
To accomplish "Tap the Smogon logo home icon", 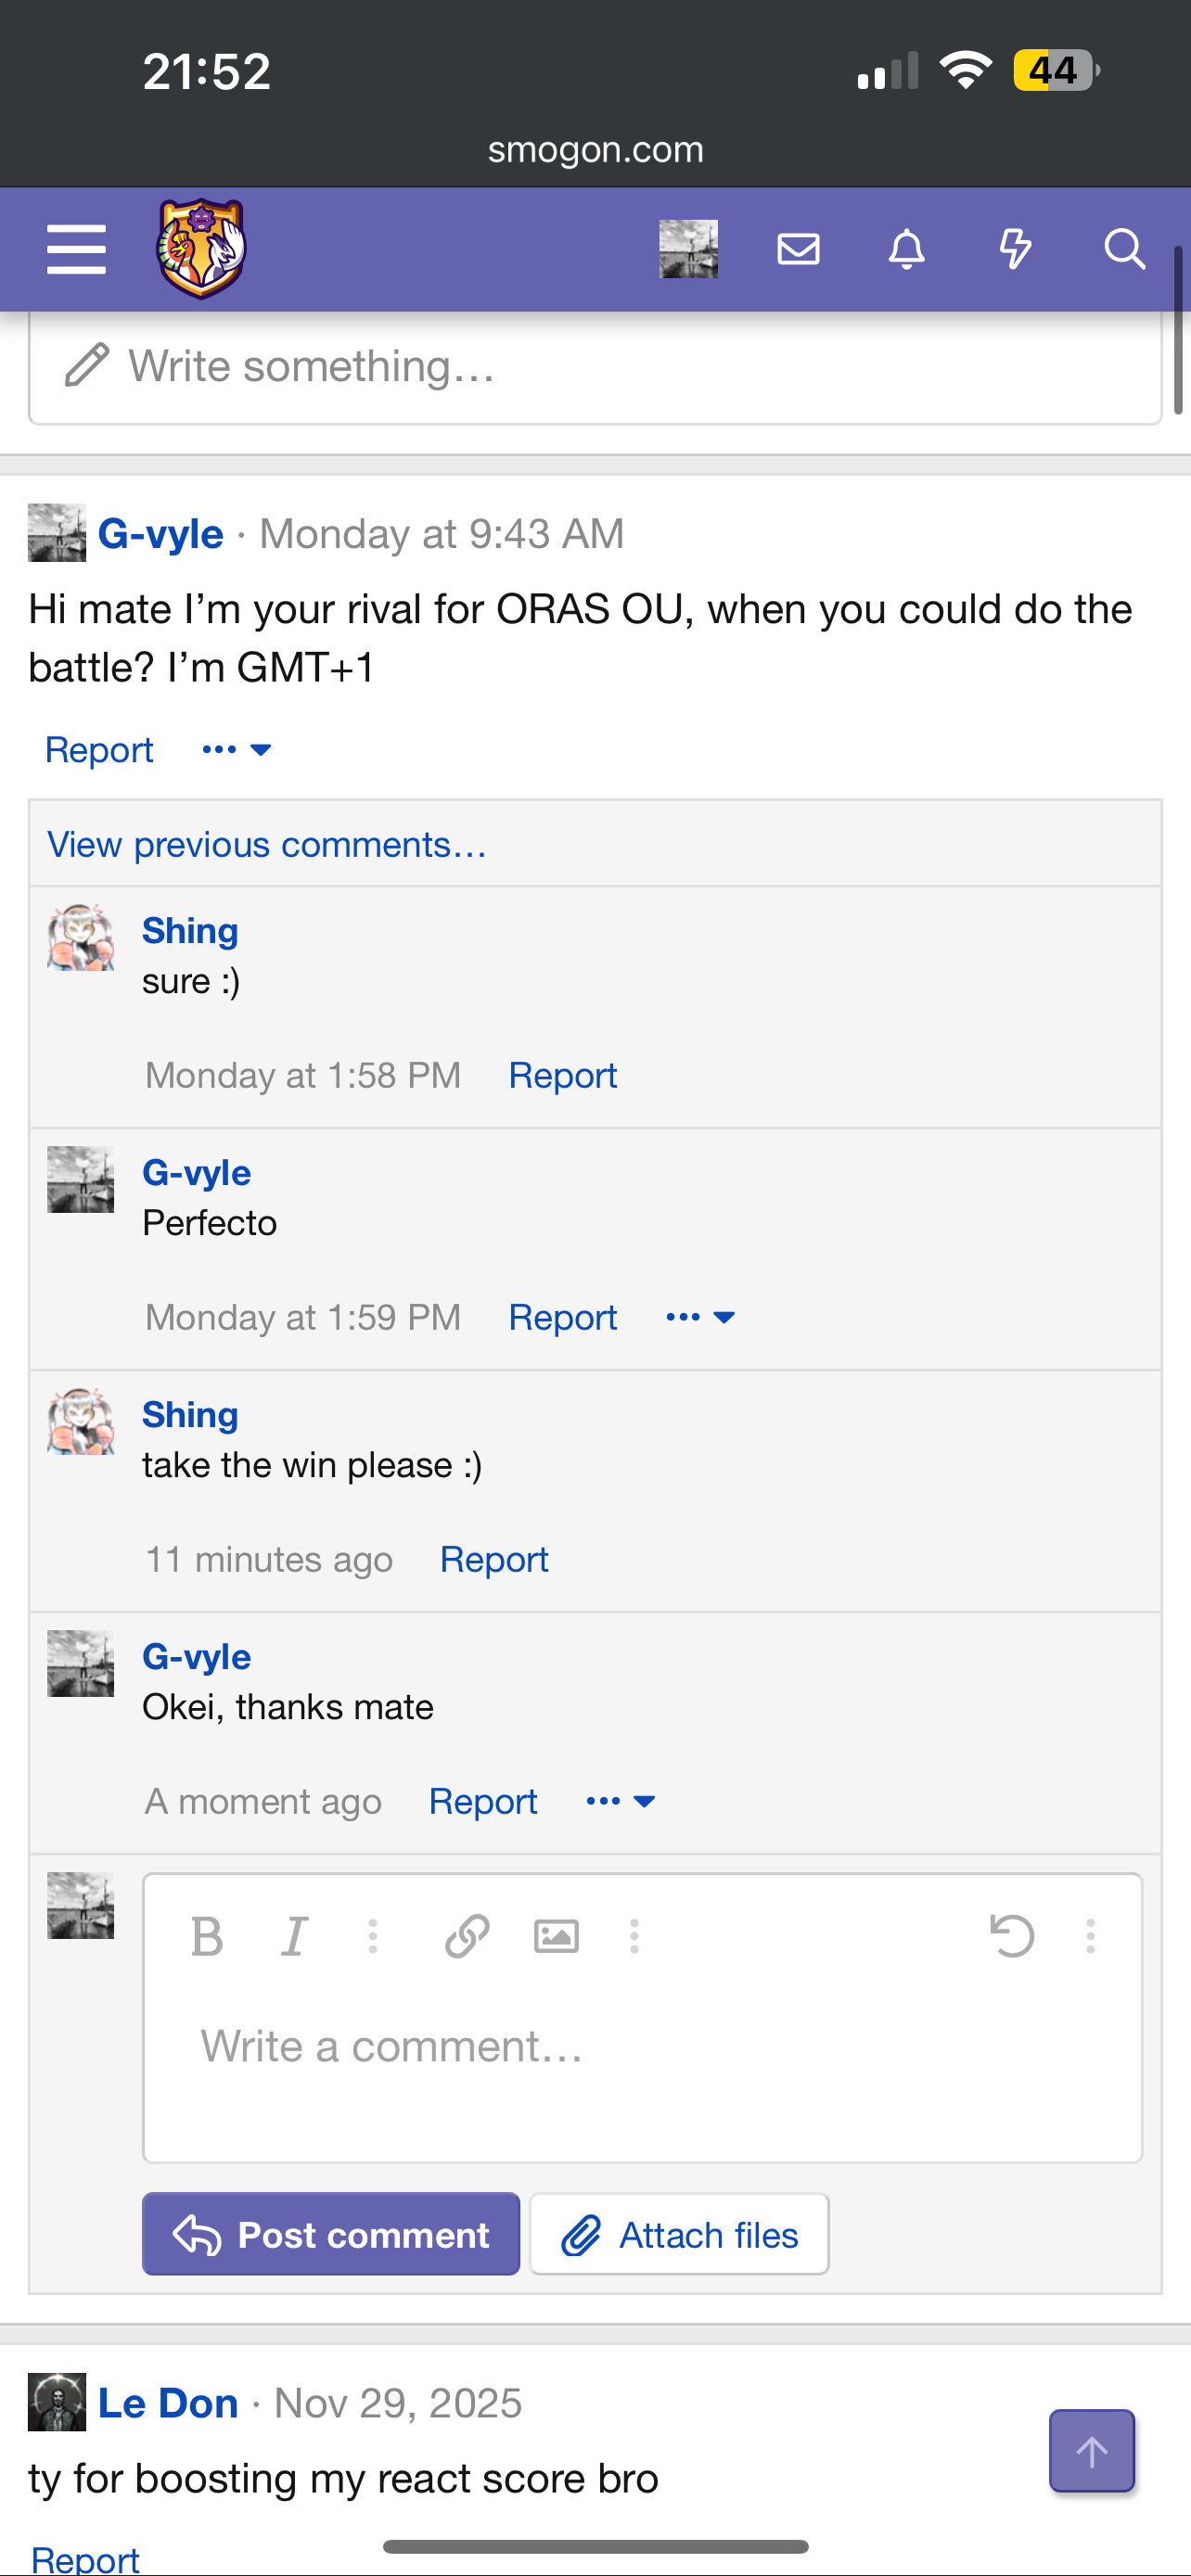I will pos(201,249).
